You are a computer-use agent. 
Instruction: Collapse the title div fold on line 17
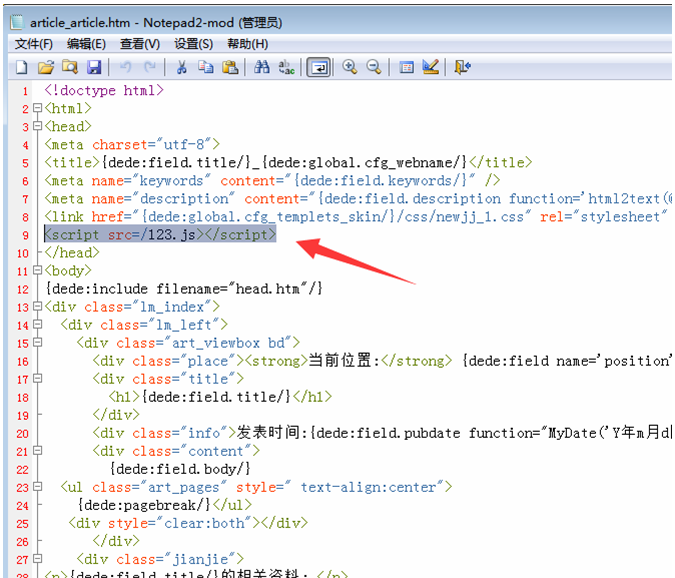[x=38, y=379]
